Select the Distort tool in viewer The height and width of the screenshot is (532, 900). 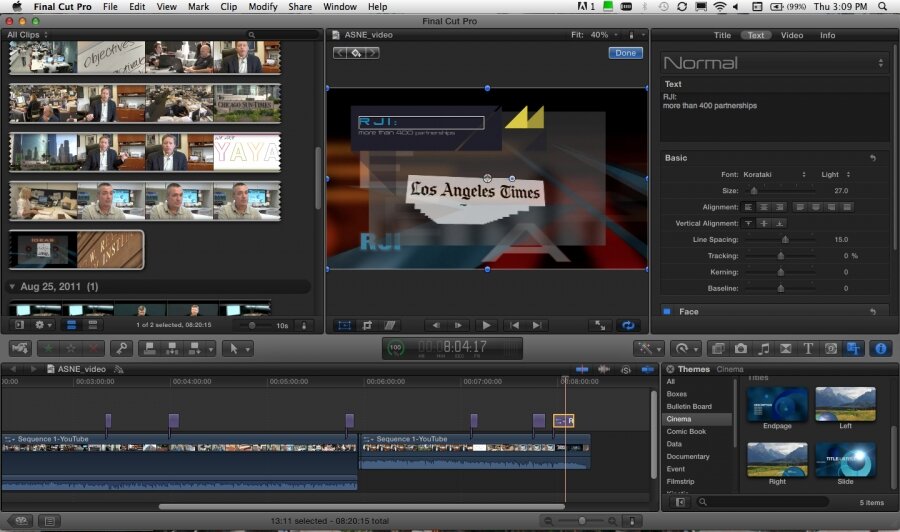pyautogui.click(x=389, y=325)
